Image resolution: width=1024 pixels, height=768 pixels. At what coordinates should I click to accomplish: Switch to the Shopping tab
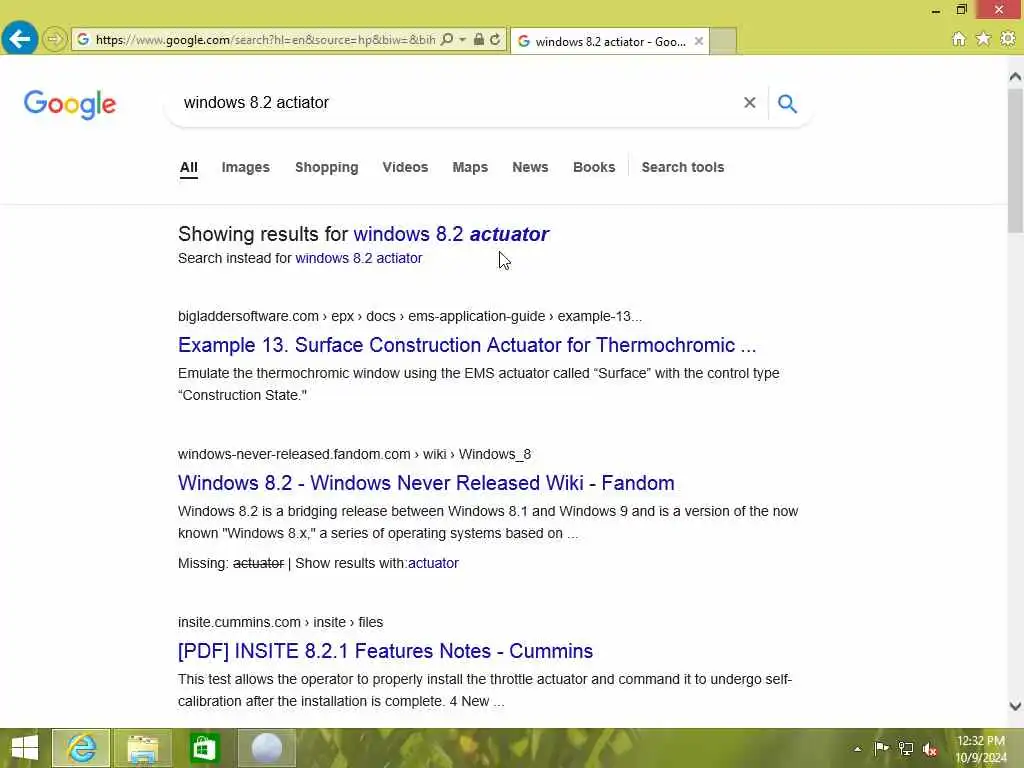(327, 167)
